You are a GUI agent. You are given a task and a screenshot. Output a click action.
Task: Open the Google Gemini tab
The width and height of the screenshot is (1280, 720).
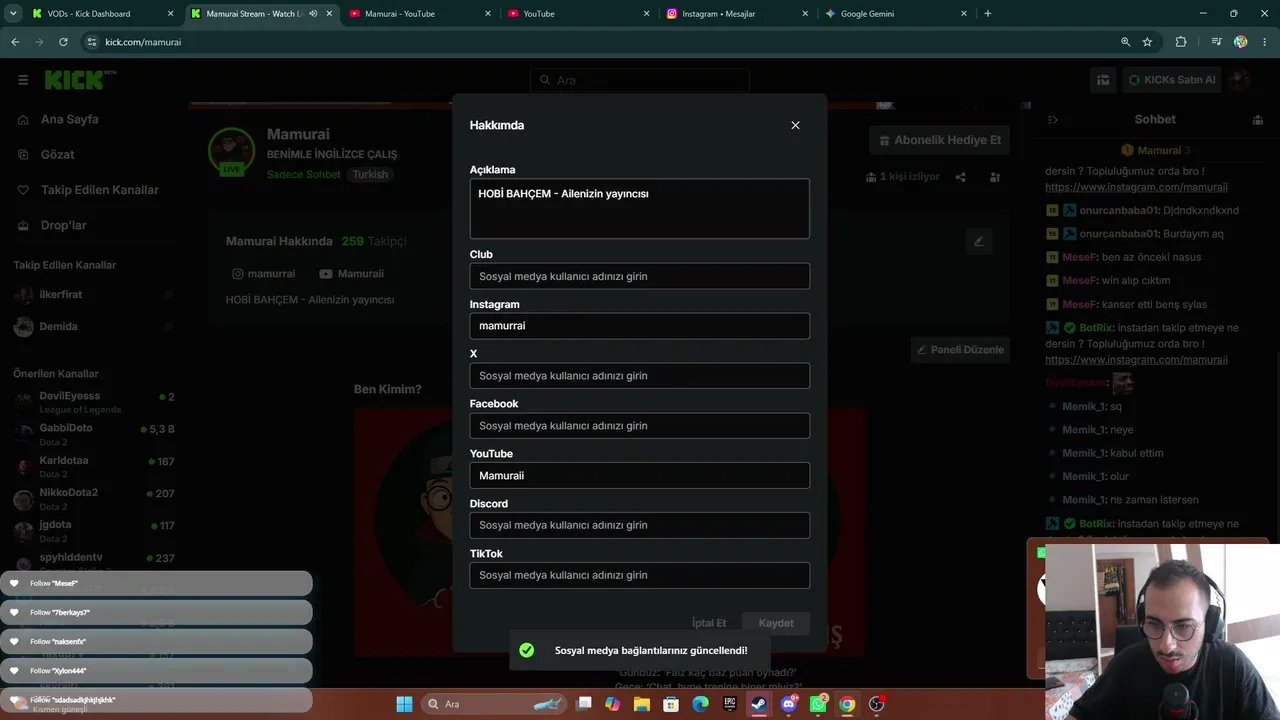point(896,14)
